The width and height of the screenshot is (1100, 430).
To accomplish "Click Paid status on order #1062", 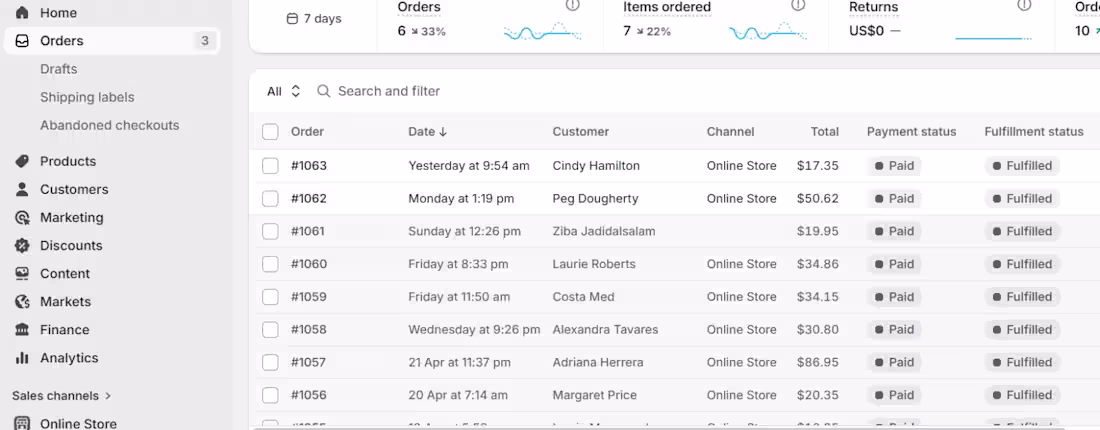I will click(894, 199).
